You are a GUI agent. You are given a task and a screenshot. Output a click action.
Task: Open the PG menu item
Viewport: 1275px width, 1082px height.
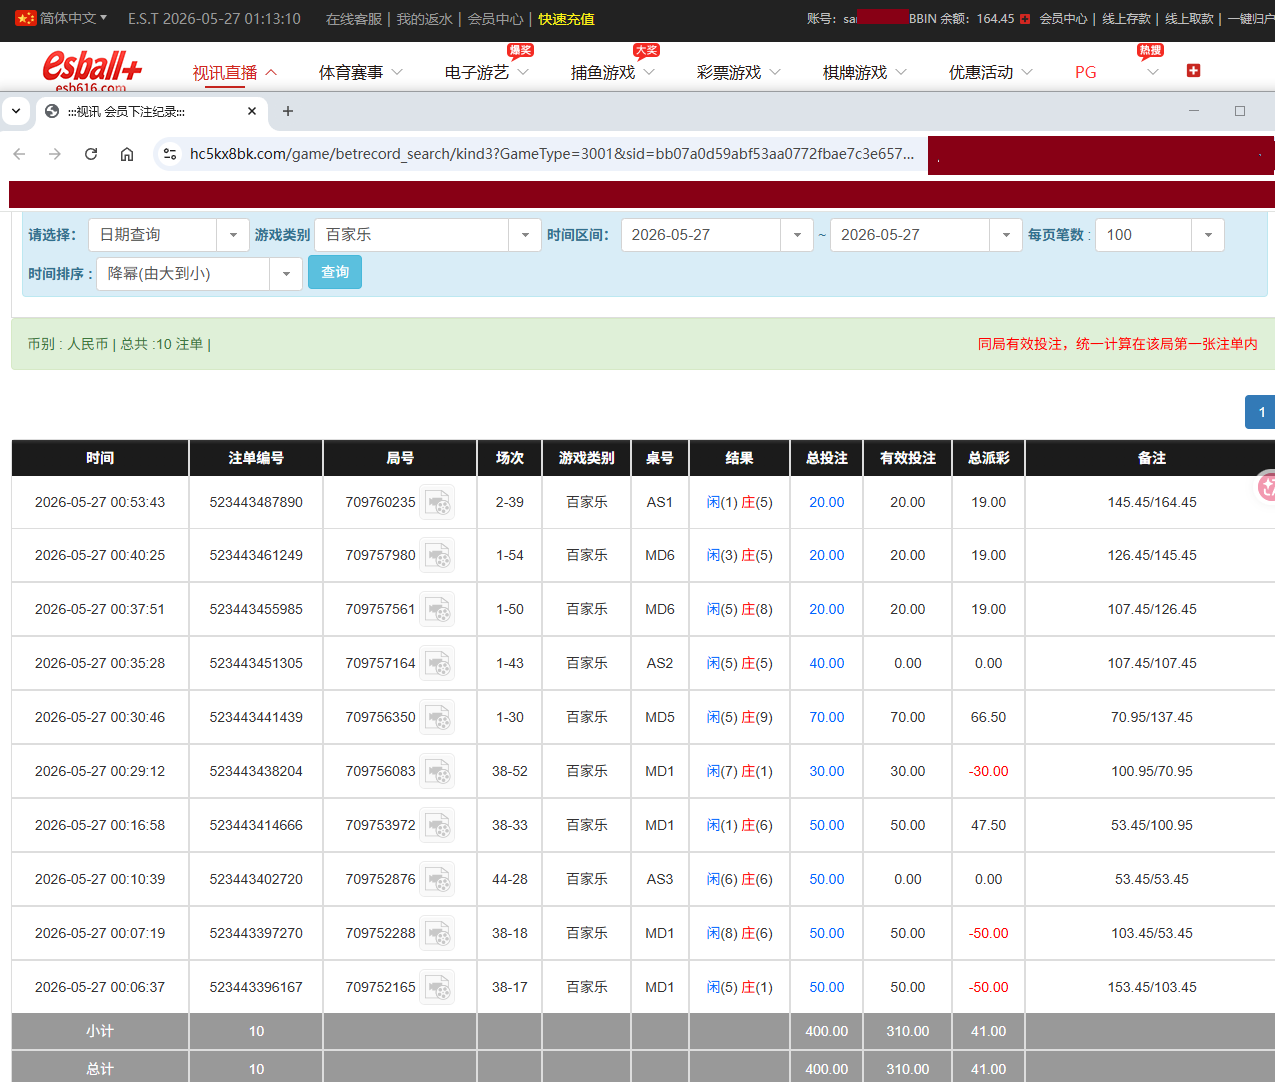pyautogui.click(x=1085, y=72)
